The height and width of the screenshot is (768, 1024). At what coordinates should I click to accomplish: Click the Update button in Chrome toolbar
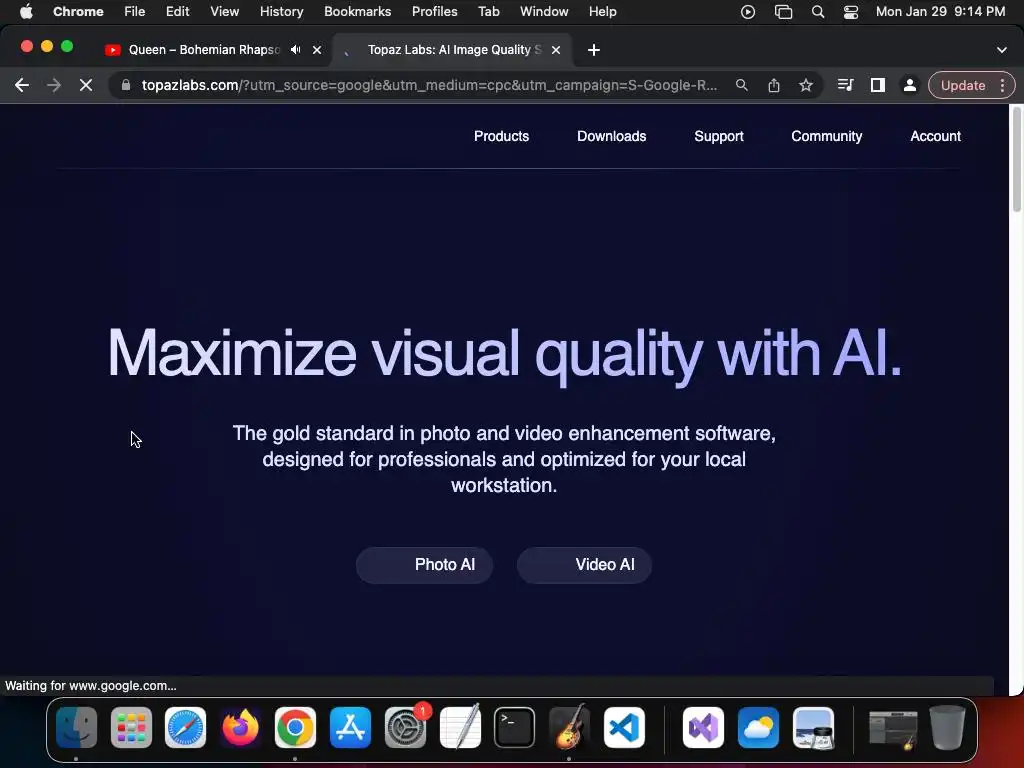(x=963, y=85)
